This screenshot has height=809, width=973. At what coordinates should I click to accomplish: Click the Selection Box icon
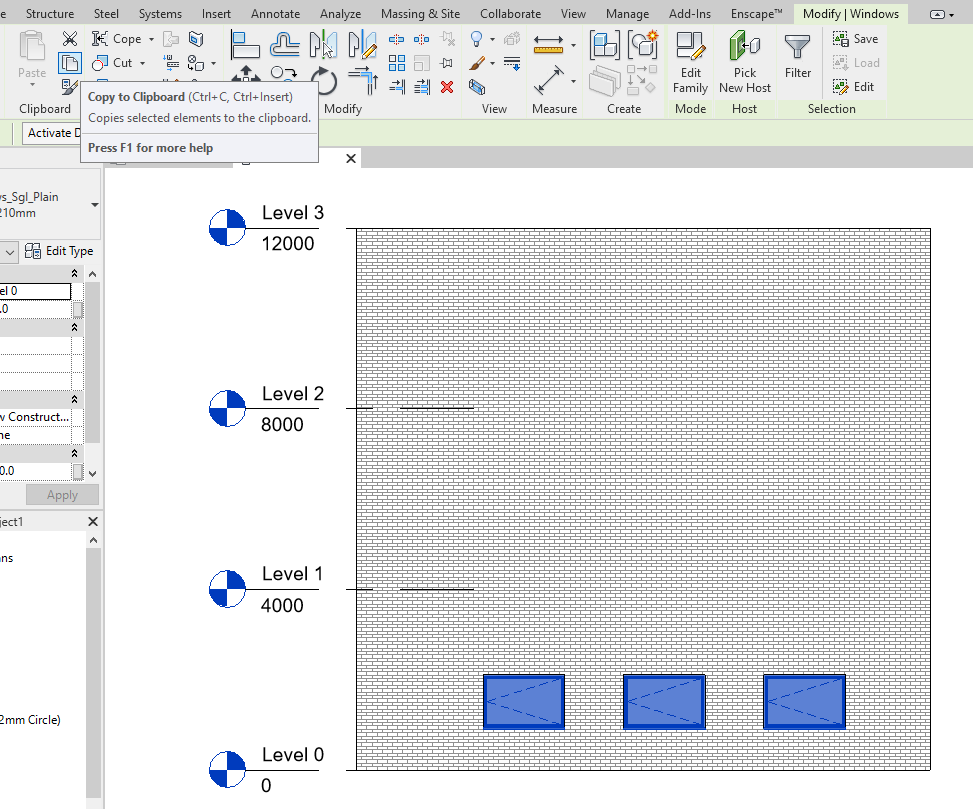click(477, 87)
